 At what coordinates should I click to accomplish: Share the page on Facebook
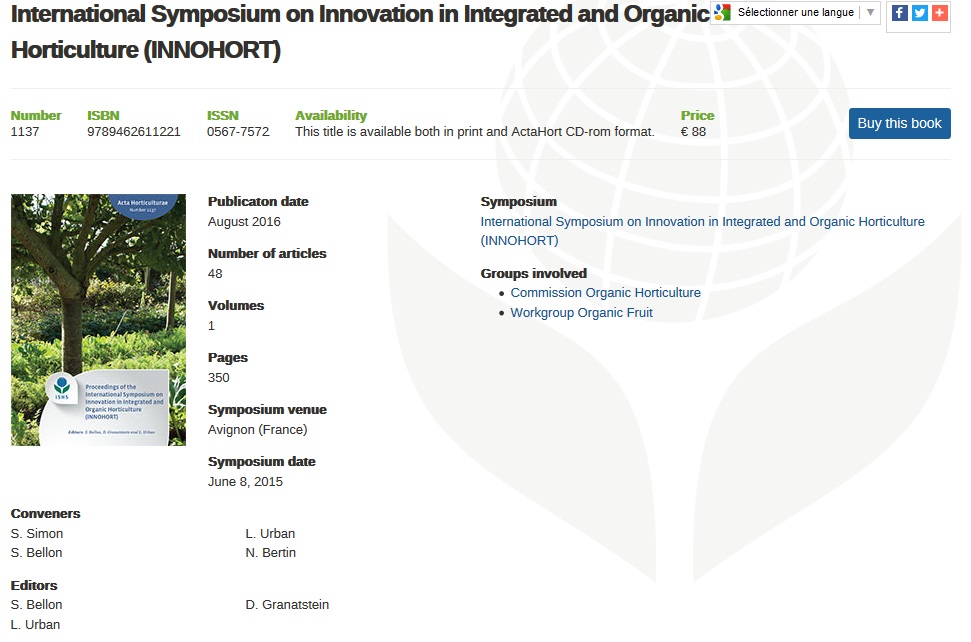[x=900, y=13]
